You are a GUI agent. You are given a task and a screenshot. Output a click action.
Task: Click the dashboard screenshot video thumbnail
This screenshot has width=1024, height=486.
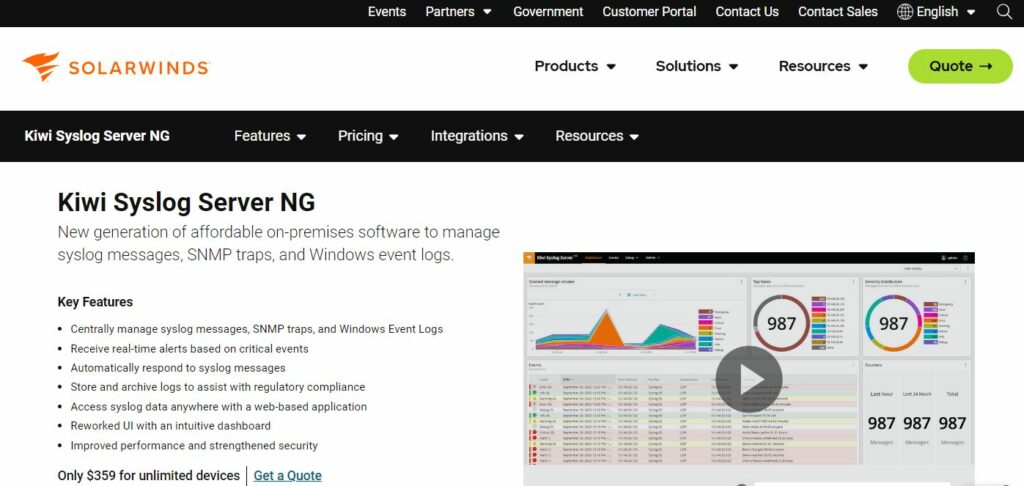click(748, 368)
